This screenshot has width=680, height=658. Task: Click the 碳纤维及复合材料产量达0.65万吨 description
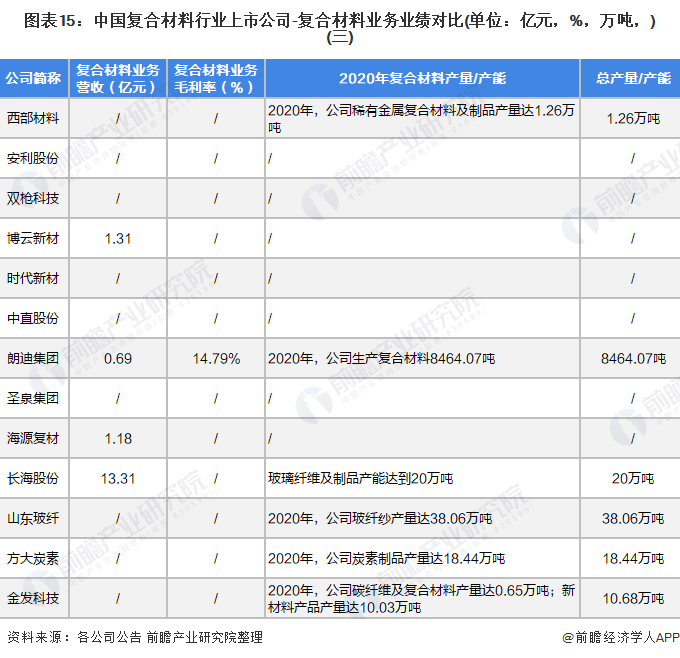pos(422,599)
